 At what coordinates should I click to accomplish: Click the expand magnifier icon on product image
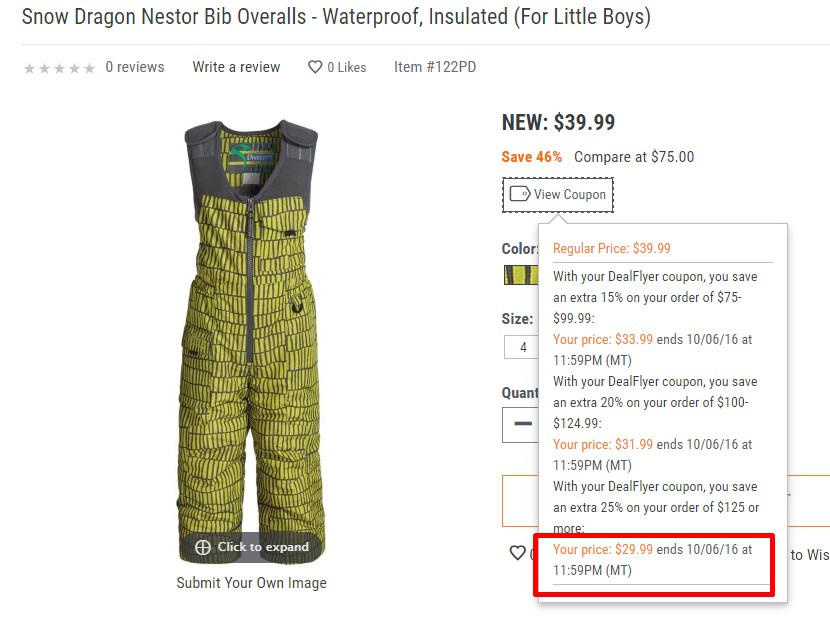click(x=203, y=547)
